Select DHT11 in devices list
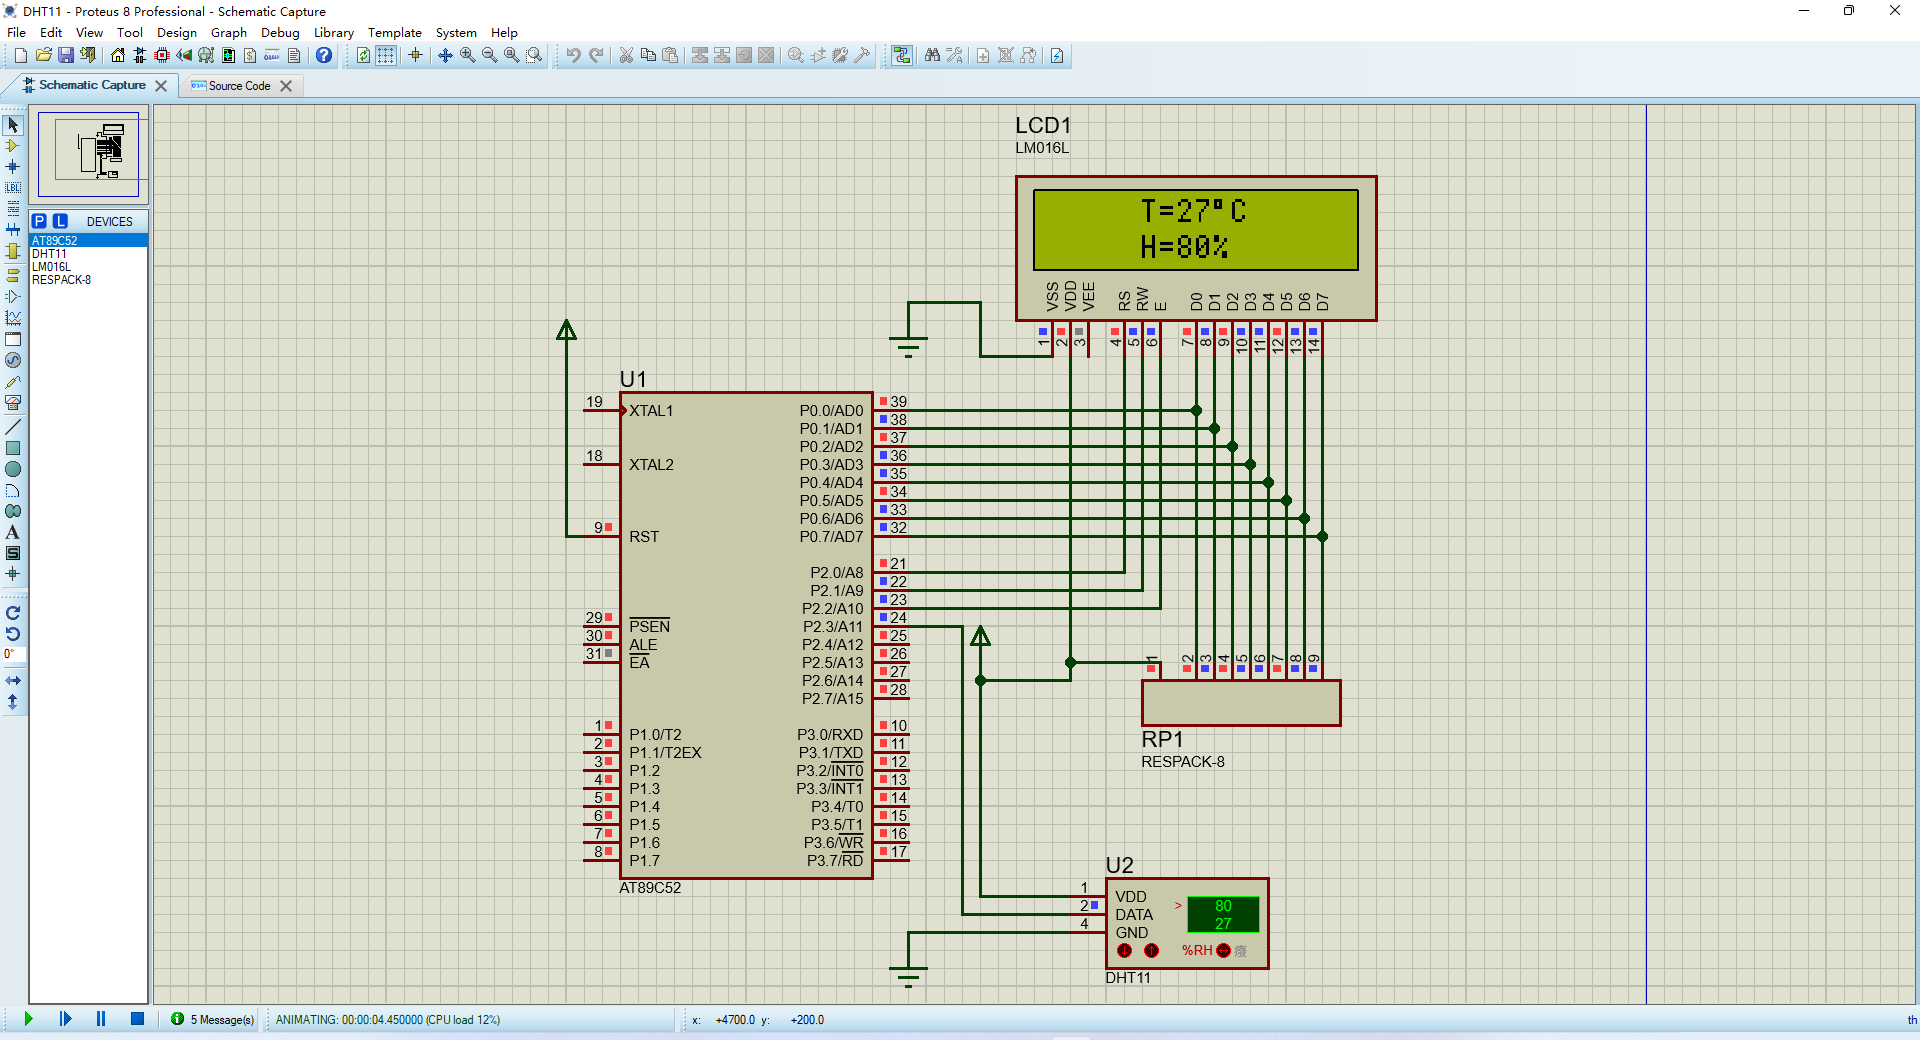 89,254
